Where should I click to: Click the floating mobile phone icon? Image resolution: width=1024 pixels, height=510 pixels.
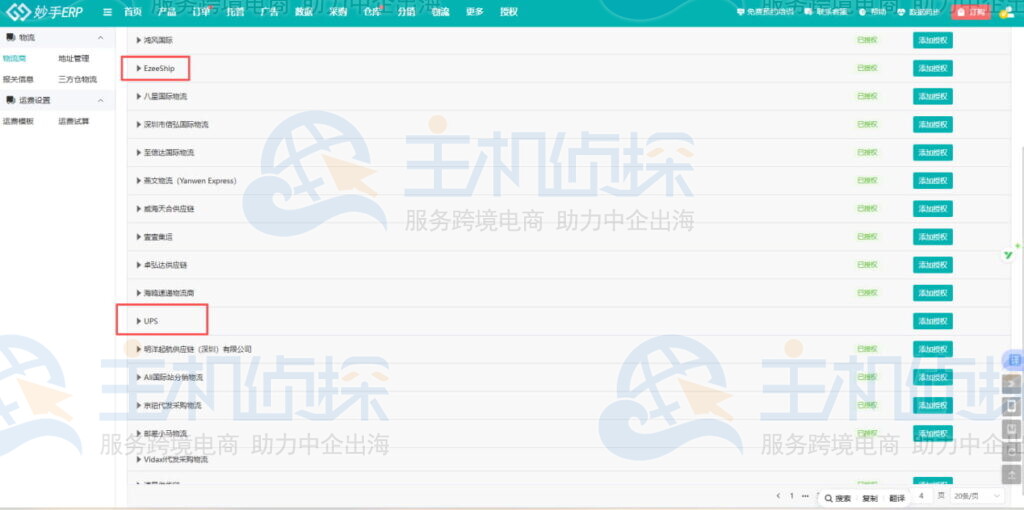[x=1012, y=407]
